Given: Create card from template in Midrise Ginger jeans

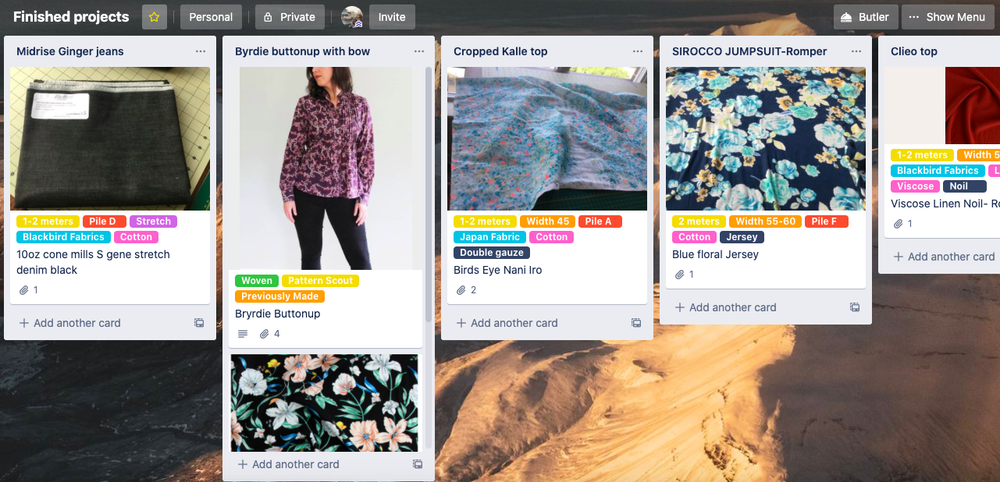Looking at the screenshot, I should 199,323.
